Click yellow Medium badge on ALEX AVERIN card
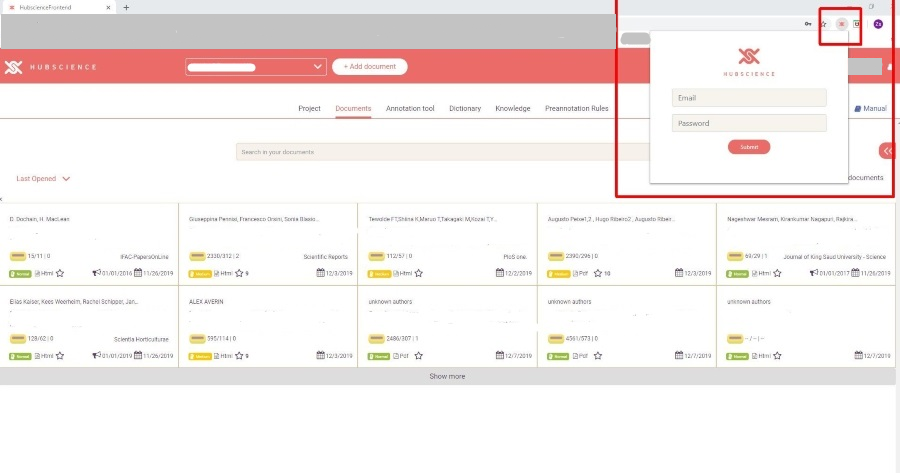The height and width of the screenshot is (473, 900). 200,356
